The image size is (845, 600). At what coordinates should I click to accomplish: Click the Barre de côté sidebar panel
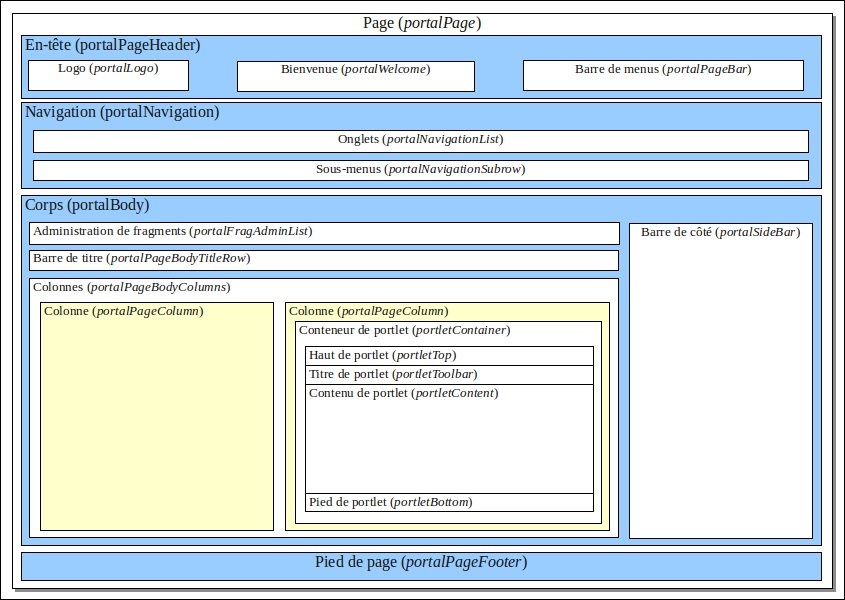coord(720,380)
